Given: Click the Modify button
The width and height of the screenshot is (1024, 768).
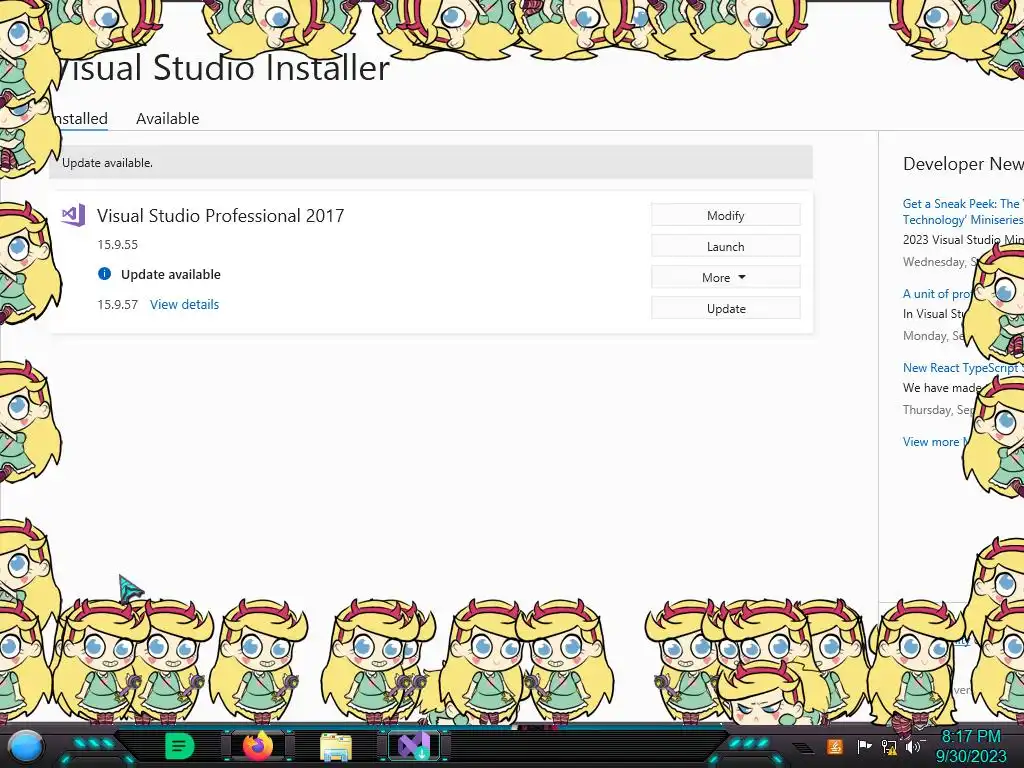Looking at the screenshot, I should (x=726, y=216).
